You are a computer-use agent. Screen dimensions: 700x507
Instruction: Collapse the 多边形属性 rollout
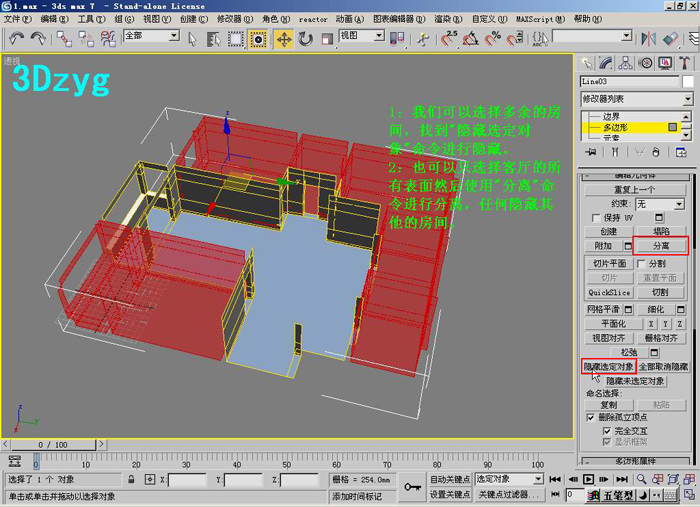(636, 461)
